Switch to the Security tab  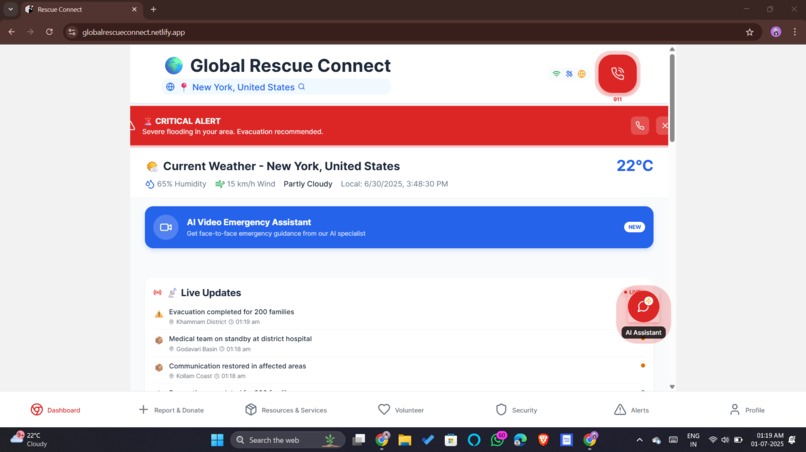(x=516, y=410)
